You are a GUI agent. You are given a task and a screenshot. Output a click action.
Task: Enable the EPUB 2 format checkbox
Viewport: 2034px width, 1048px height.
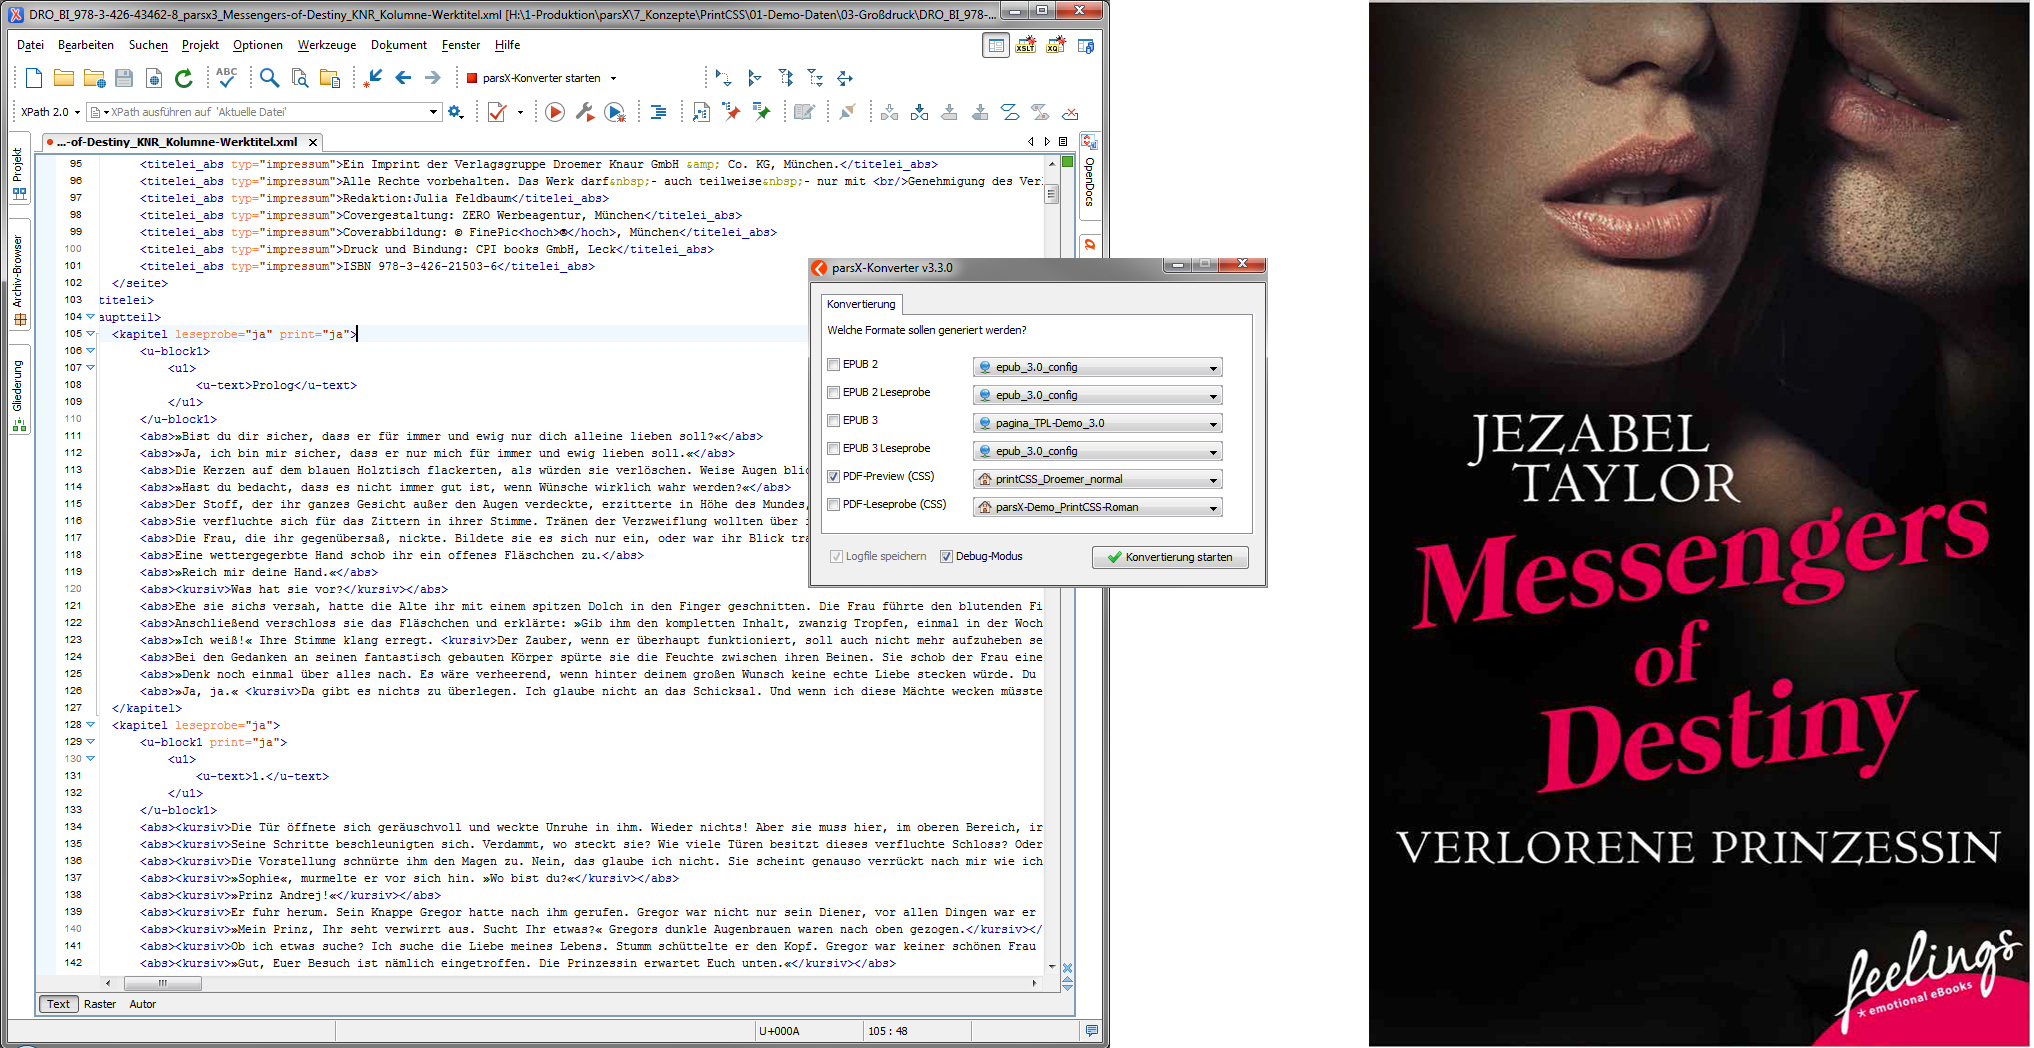834,365
